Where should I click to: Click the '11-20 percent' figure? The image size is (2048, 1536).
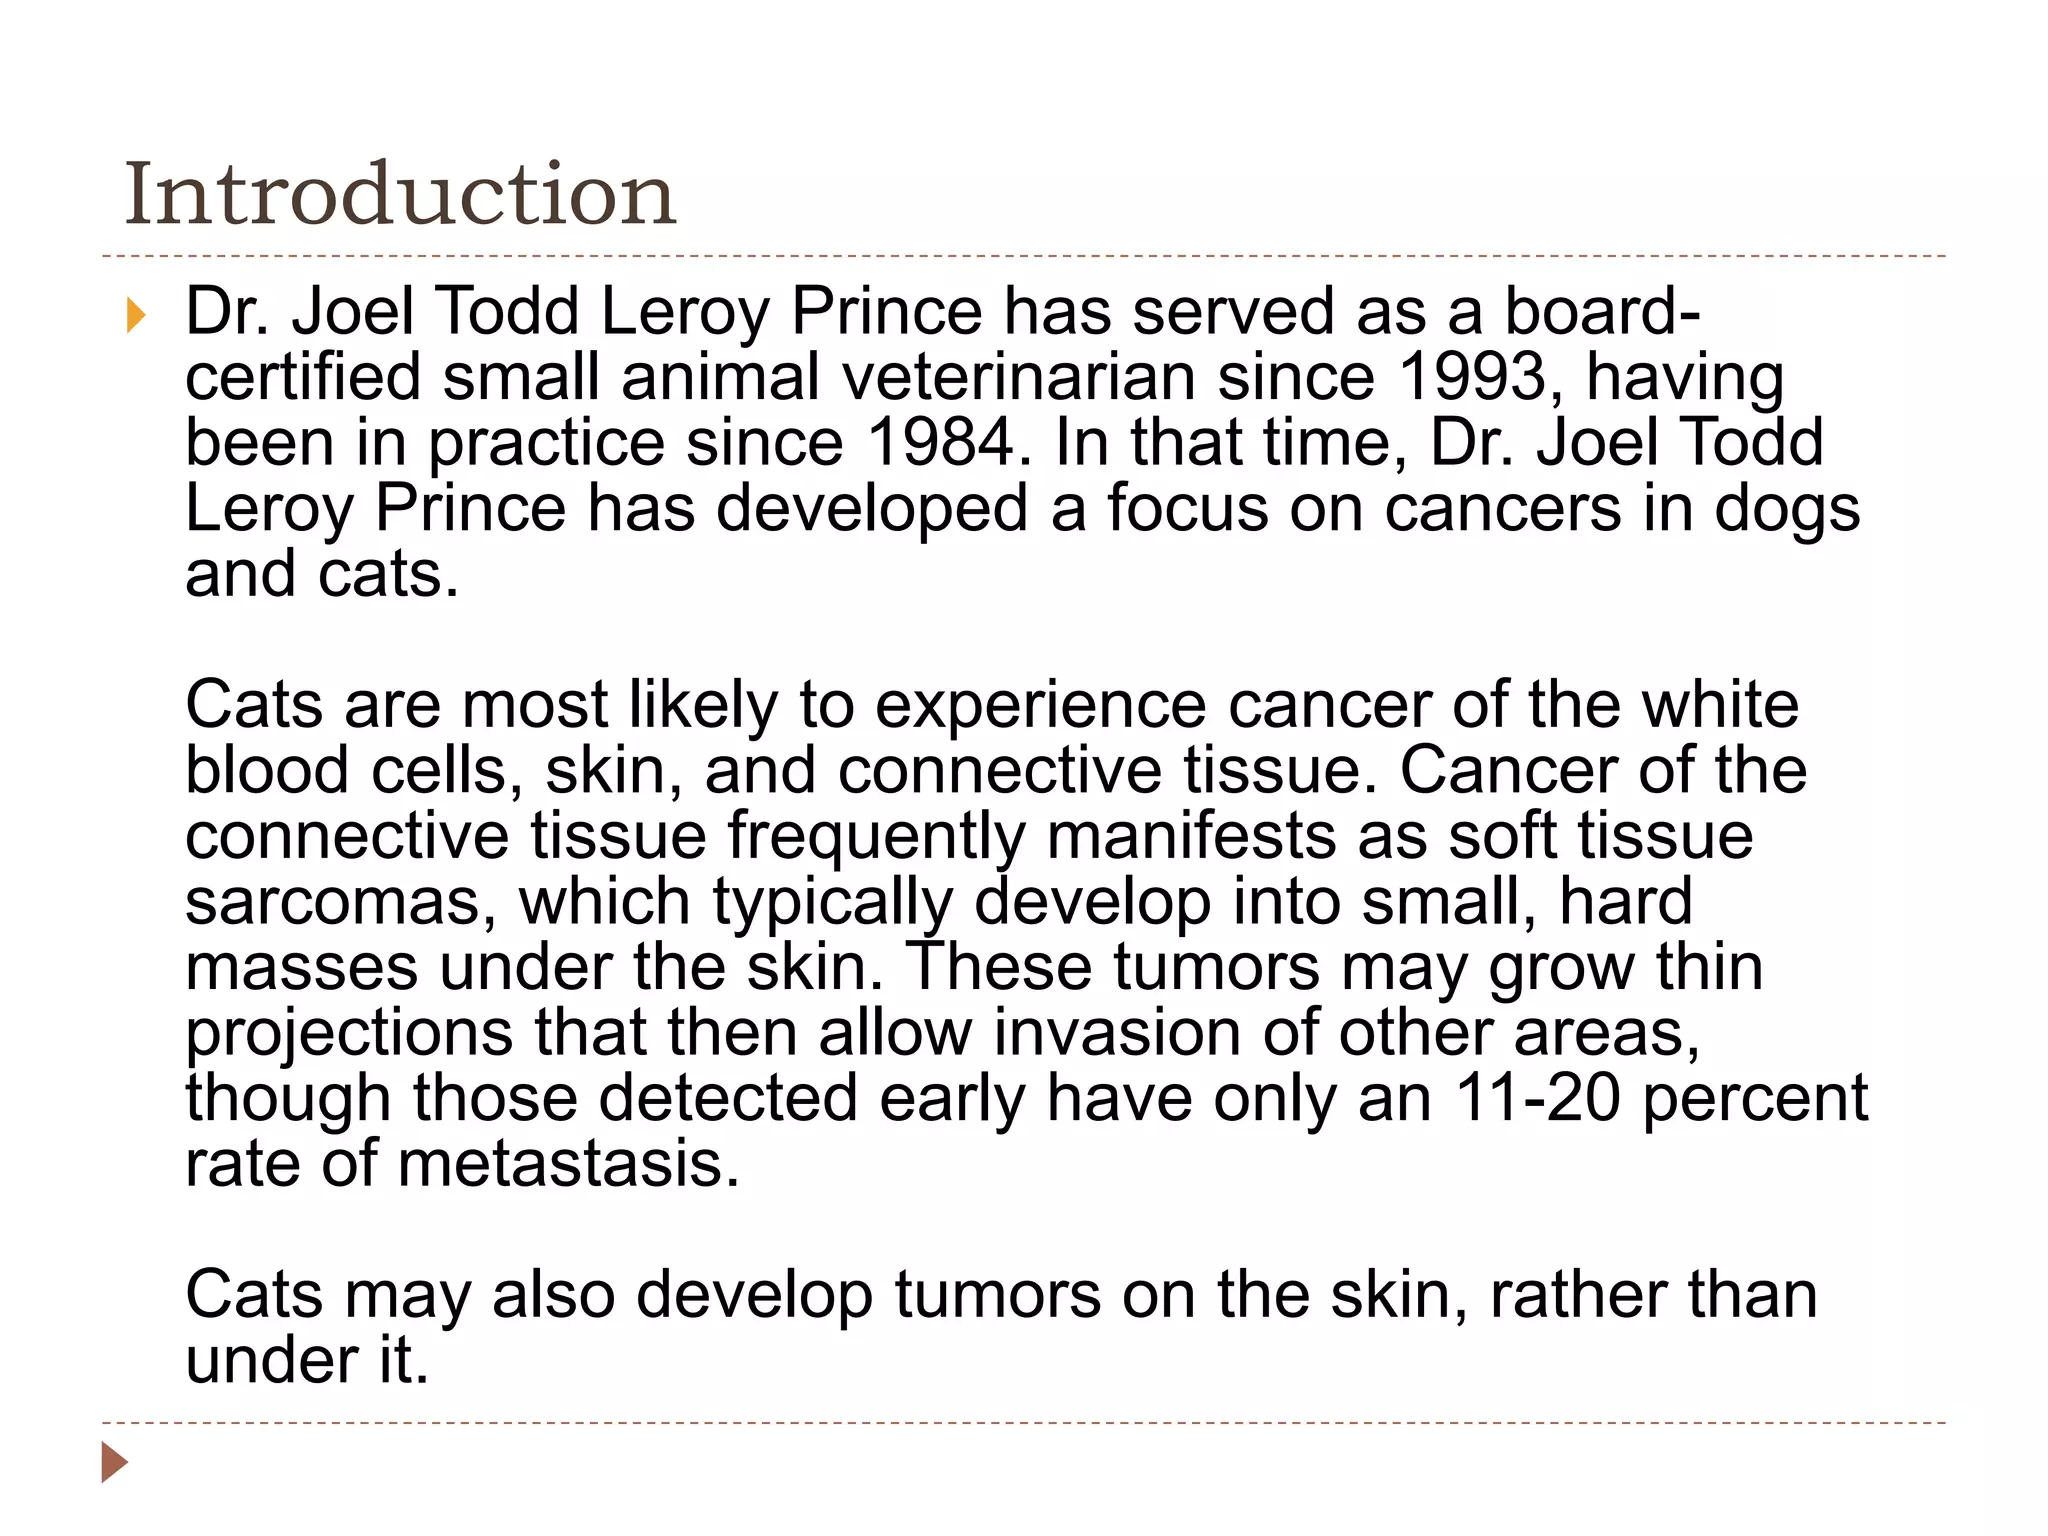click(1661, 1098)
